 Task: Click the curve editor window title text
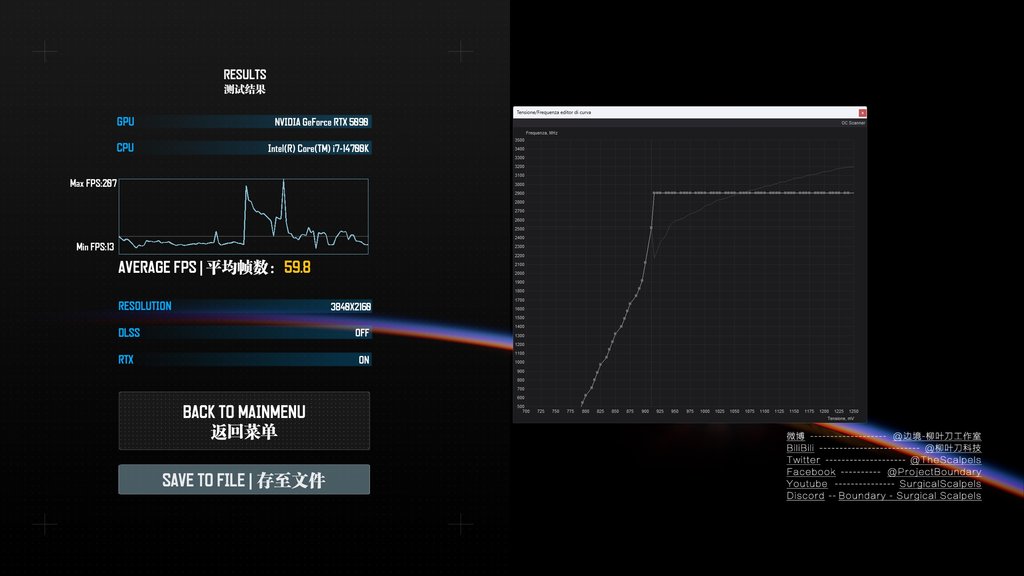click(554, 112)
